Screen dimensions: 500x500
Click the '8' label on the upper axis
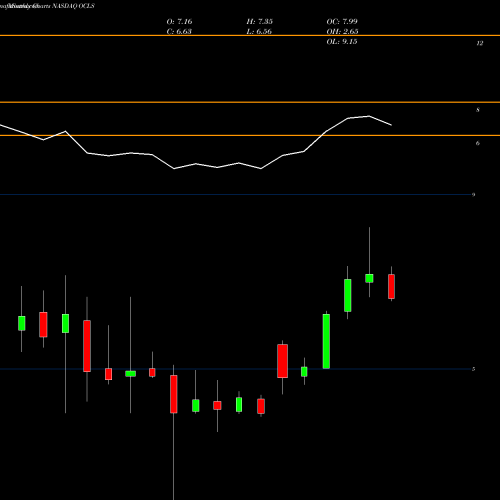478,110
